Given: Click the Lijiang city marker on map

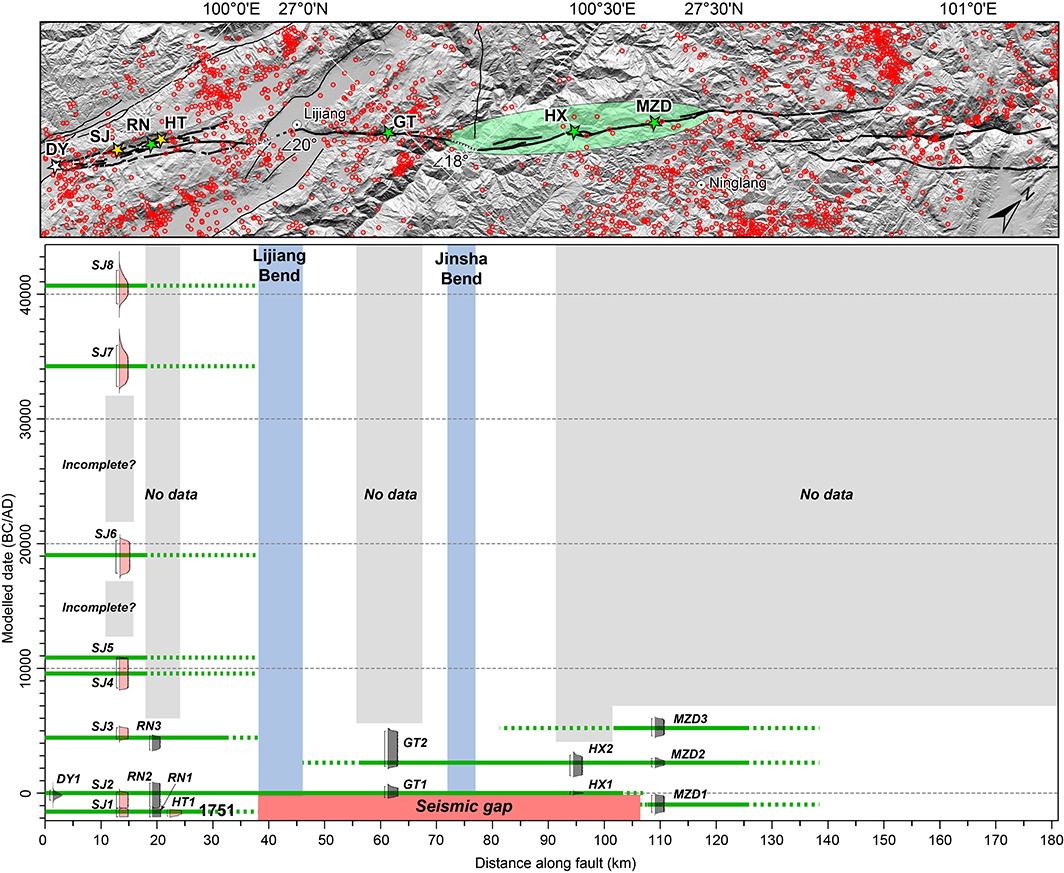Looking at the screenshot, I should click(297, 124).
